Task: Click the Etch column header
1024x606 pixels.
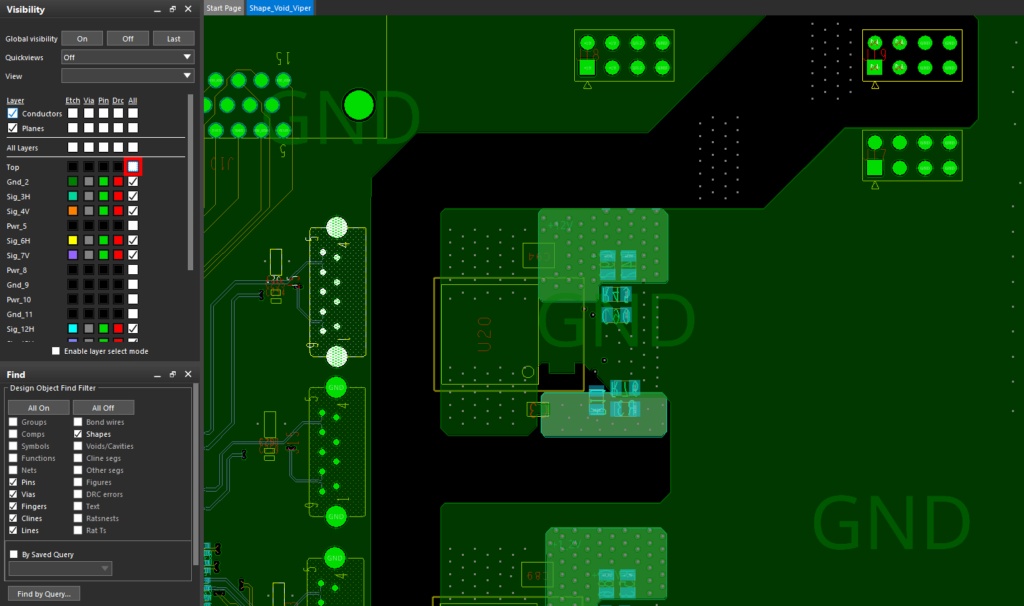Action: pos(72,101)
